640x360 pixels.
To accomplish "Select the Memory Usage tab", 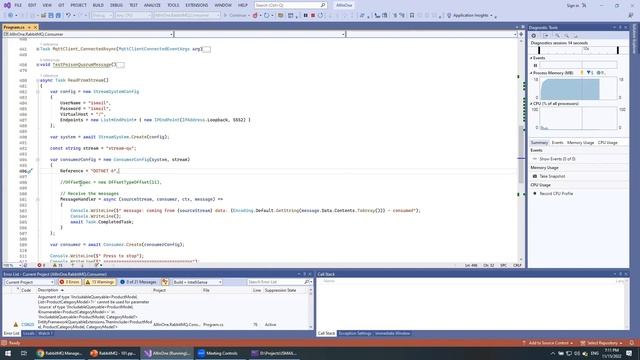I will click(x=580, y=143).
